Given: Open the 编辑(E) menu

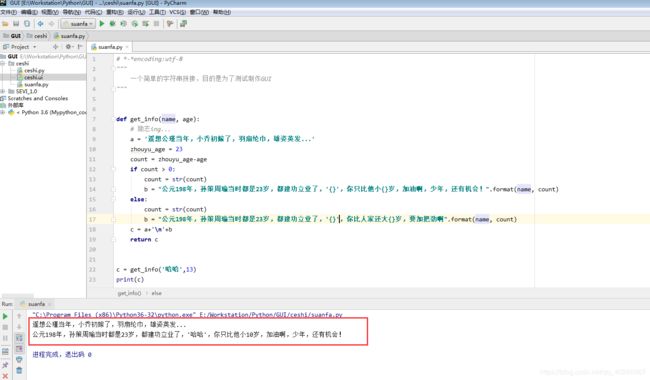Looking at the screenshot, I should coord(29,12).
